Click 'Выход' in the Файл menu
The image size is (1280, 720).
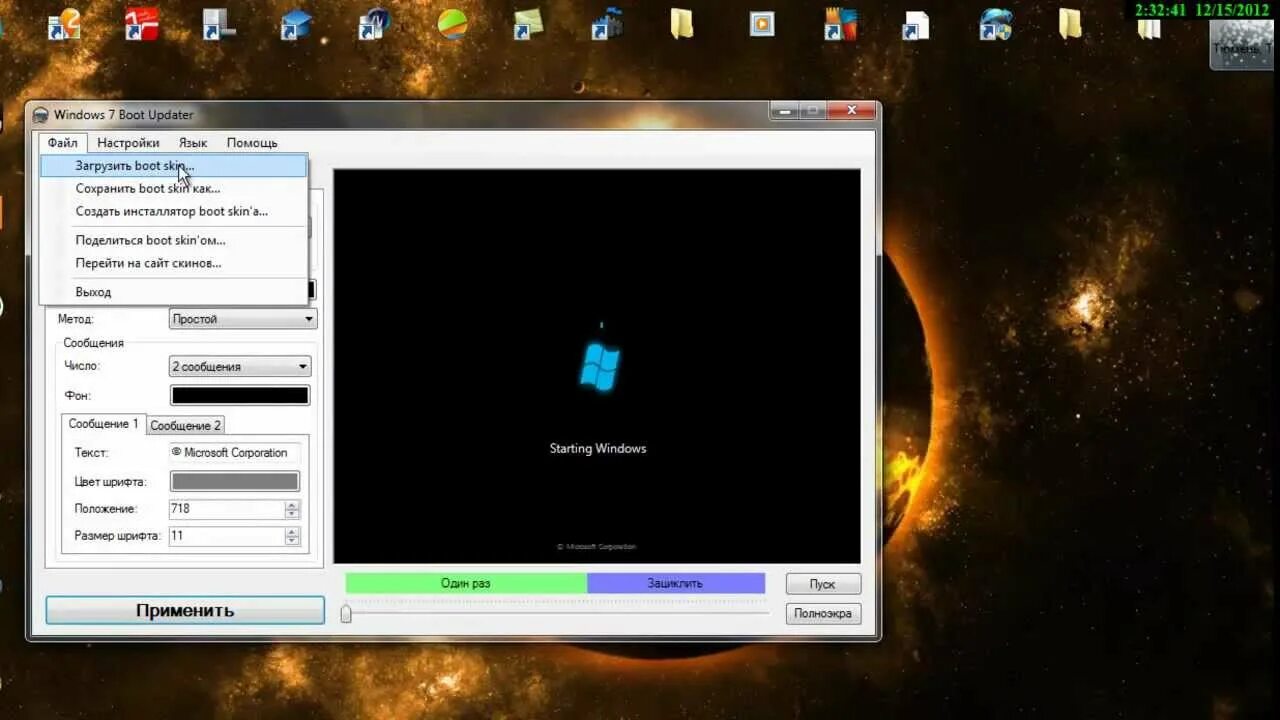[173, 292]
